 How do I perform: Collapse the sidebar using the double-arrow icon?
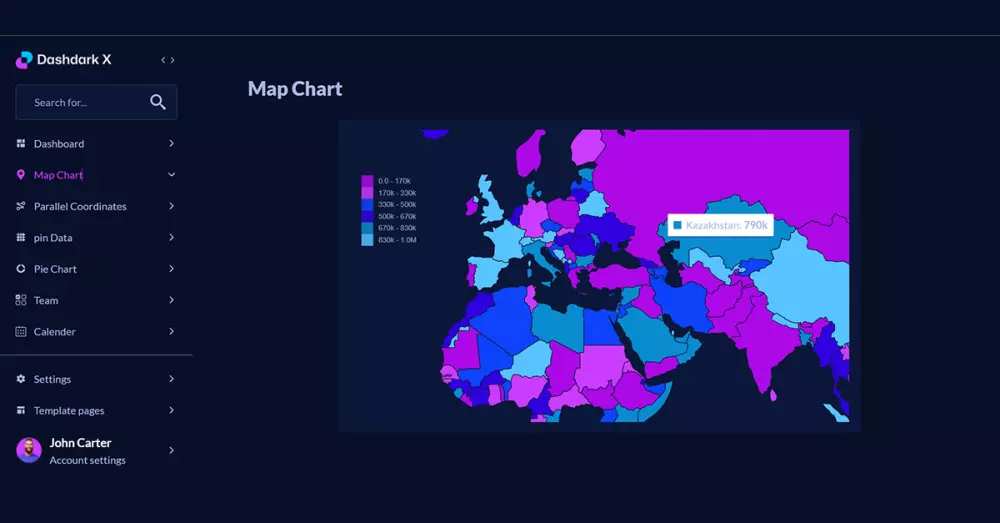tap(168, 60)
